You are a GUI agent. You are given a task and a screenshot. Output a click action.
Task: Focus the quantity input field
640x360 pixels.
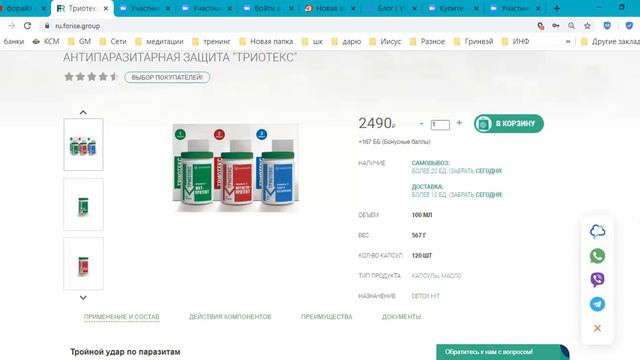pos(440,124)
